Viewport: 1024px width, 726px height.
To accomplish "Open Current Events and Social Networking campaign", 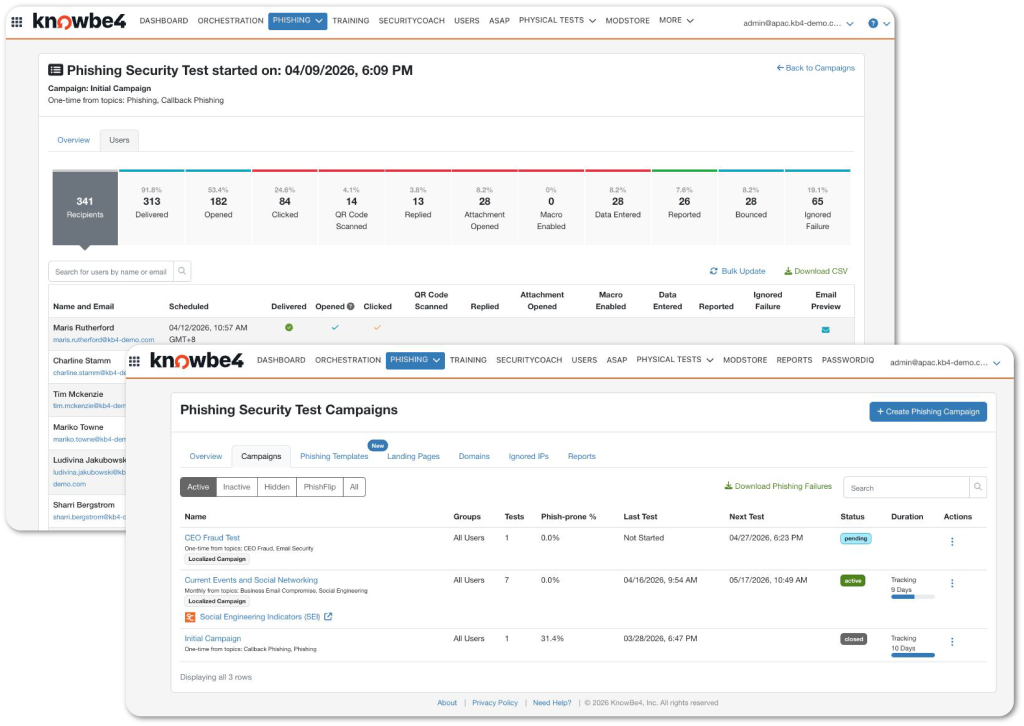I will pyautogui.click(x=251, y=580).
